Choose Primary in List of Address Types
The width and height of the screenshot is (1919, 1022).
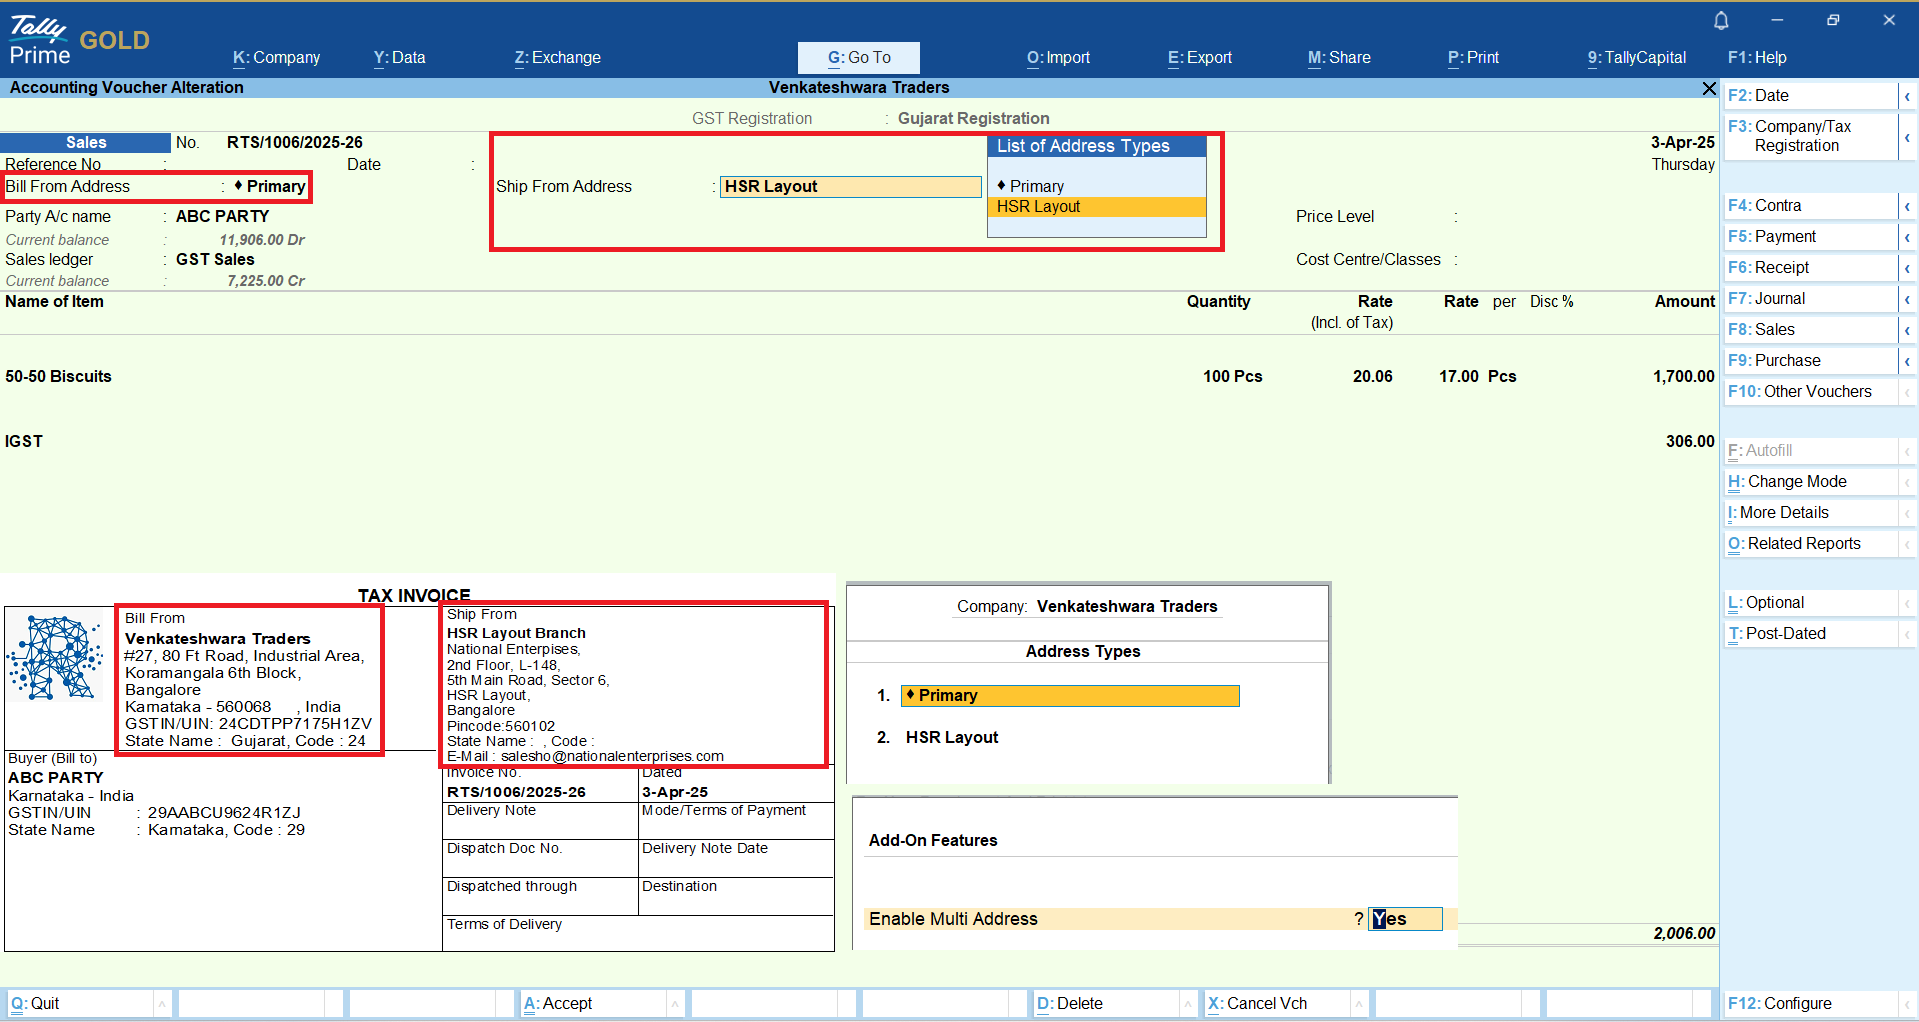(x=1036, y=186)
